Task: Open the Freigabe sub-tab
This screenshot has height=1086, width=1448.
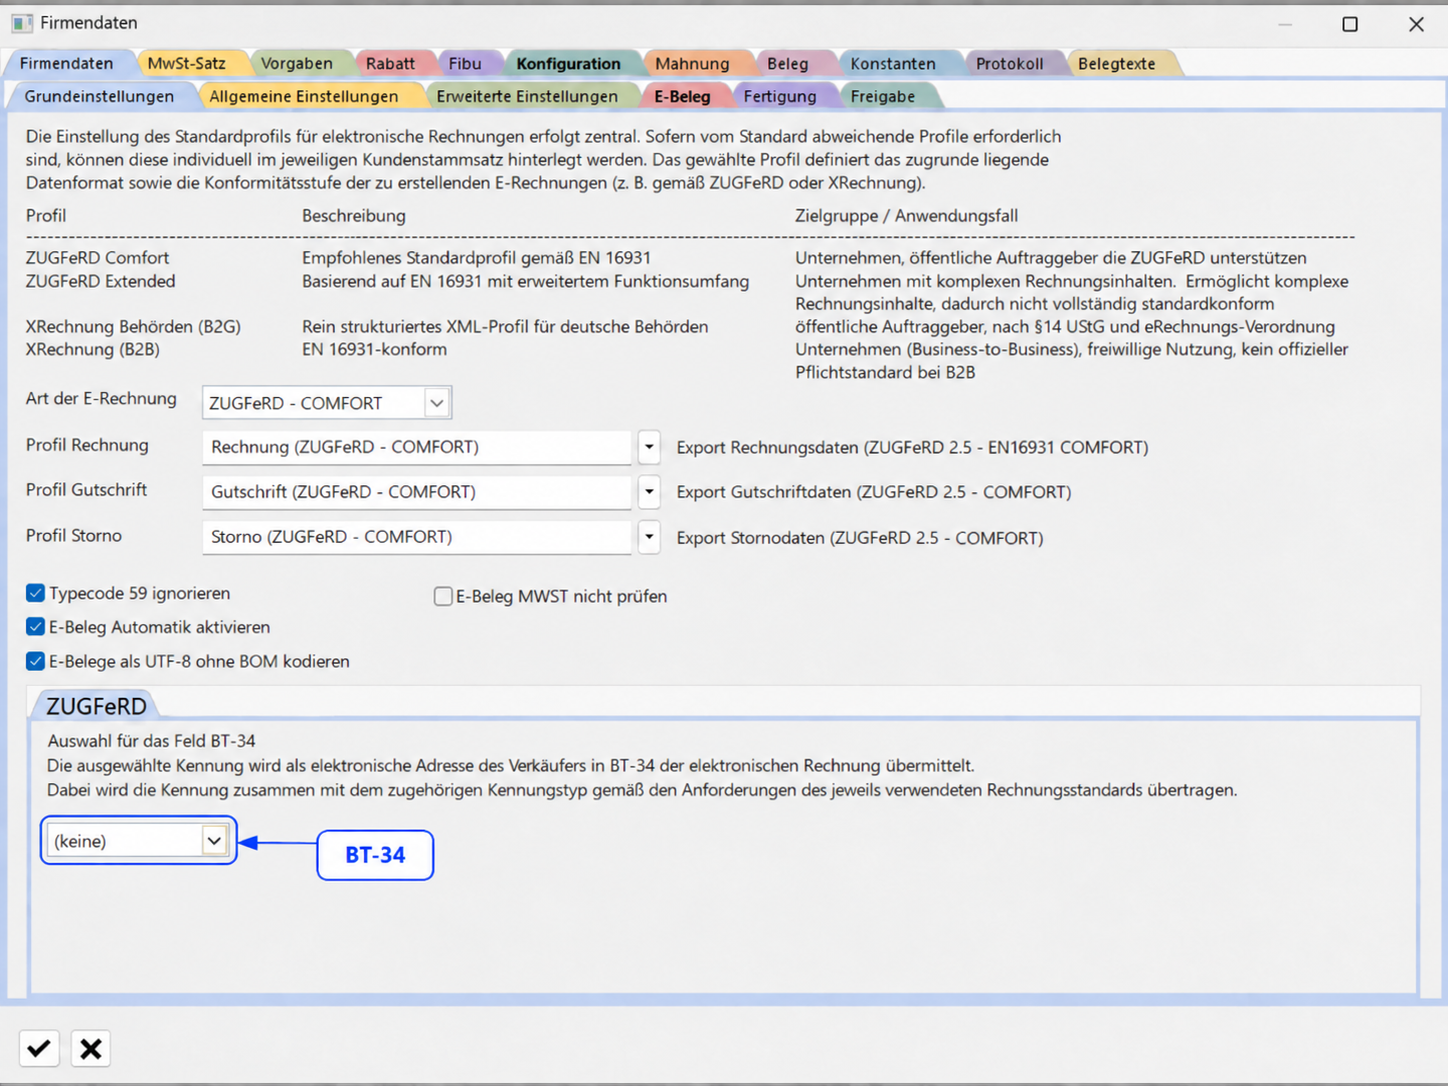Action: [x=883, y=96]
